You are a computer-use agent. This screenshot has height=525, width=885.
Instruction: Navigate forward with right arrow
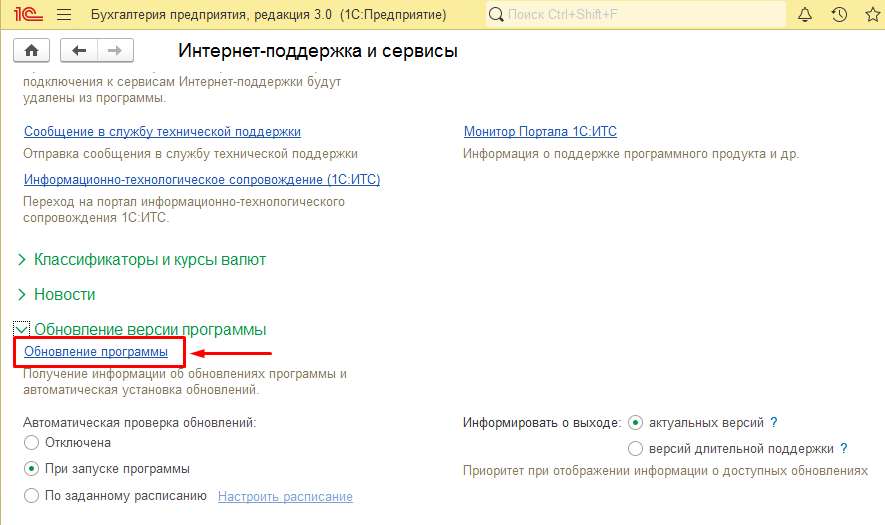115,51
